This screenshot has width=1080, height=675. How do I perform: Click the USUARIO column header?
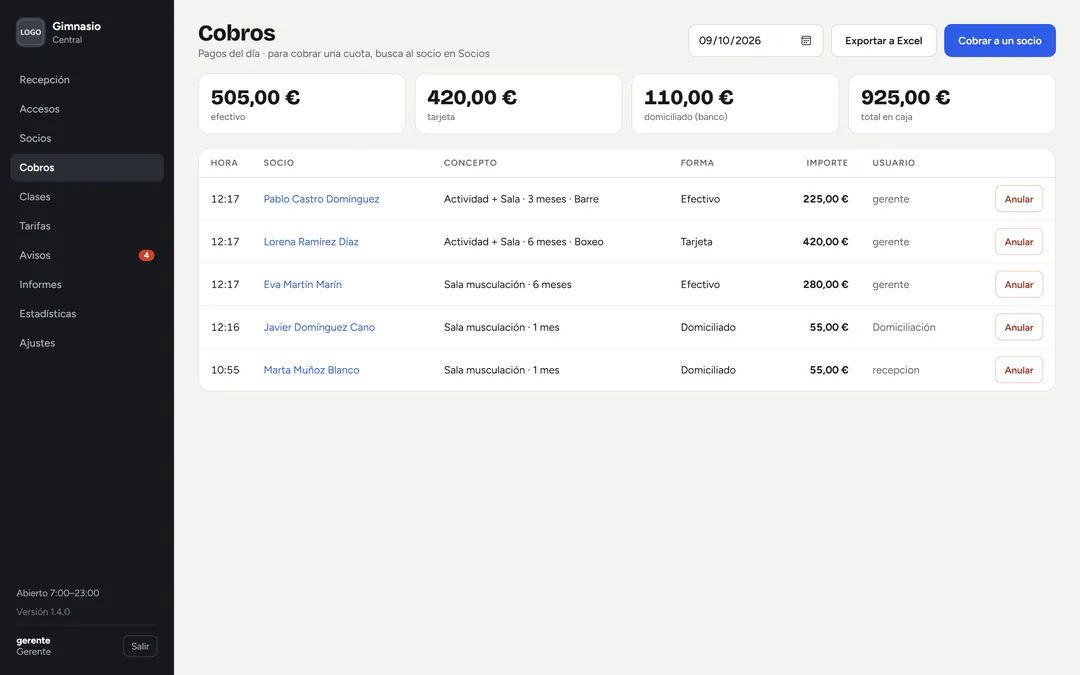pos(893,163)
